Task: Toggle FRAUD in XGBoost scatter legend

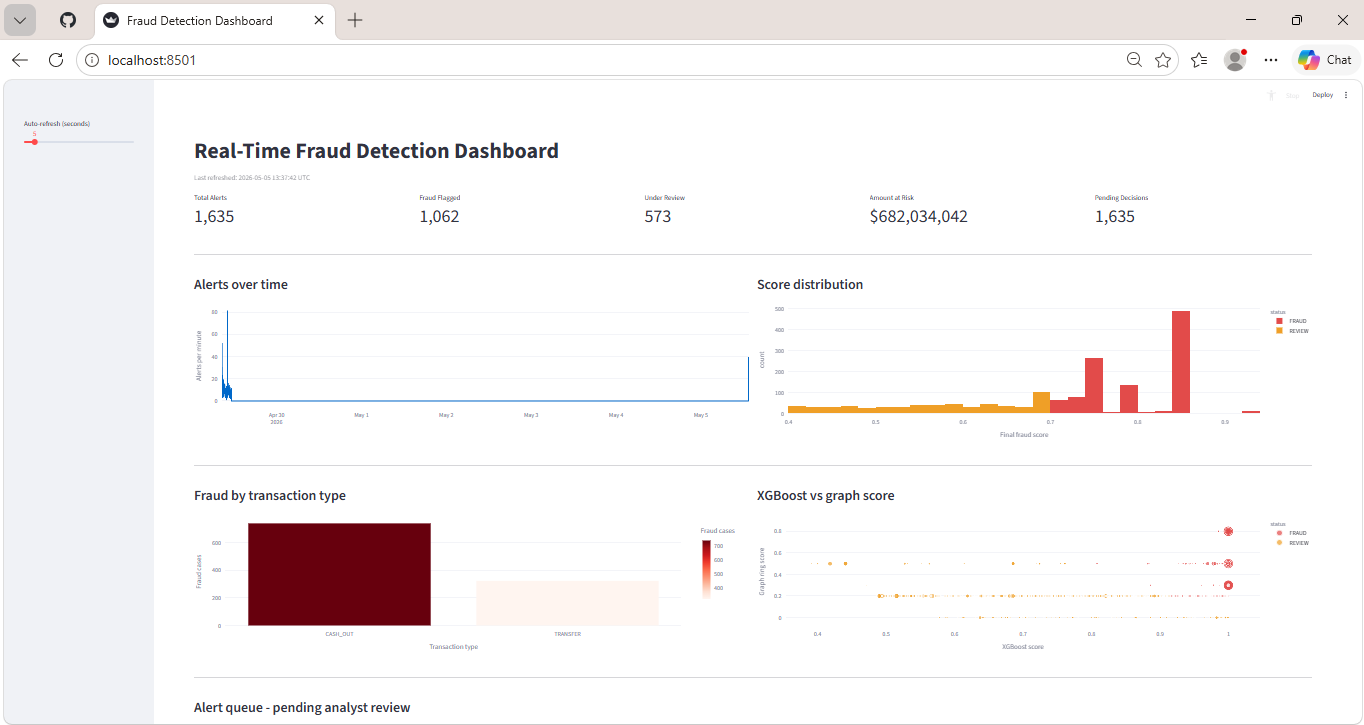Action: [1292, 533]
